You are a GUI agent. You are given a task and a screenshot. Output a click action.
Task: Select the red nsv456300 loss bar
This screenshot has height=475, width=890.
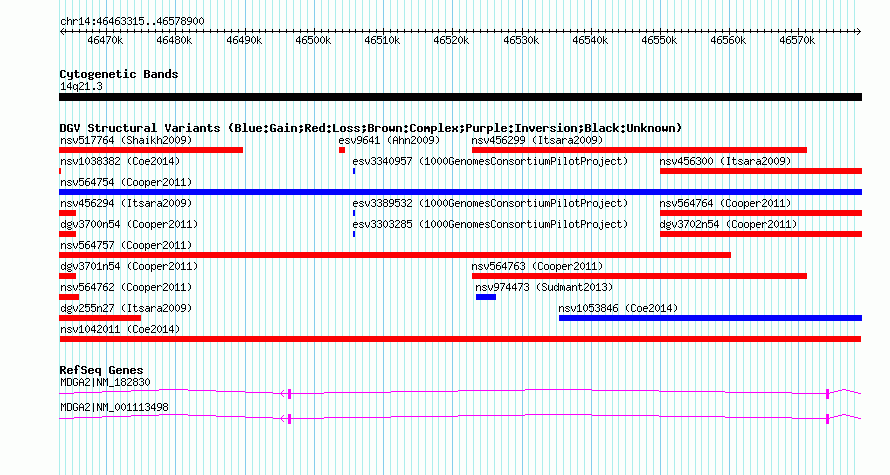(x=761, y=171)
